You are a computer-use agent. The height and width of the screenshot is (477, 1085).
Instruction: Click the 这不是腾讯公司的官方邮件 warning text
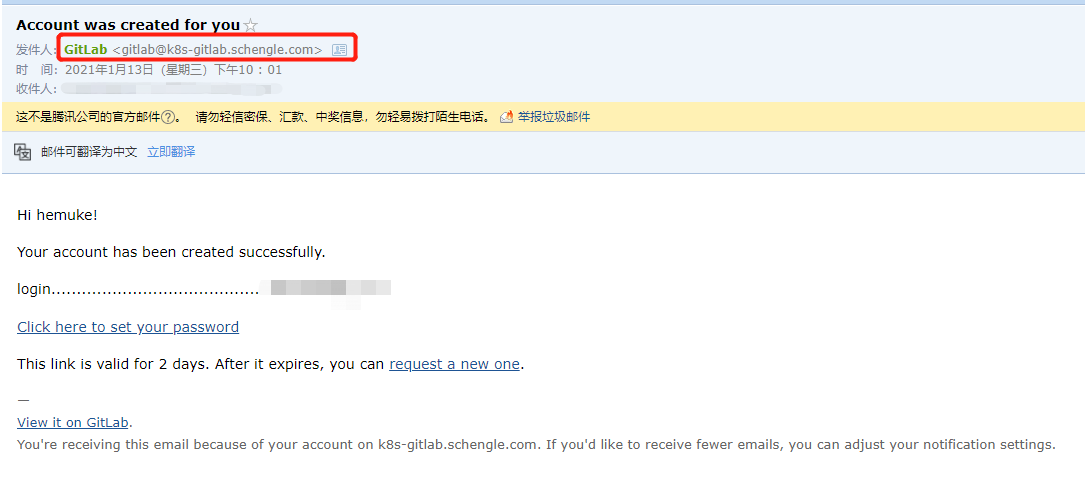click(x=88, y=117)
